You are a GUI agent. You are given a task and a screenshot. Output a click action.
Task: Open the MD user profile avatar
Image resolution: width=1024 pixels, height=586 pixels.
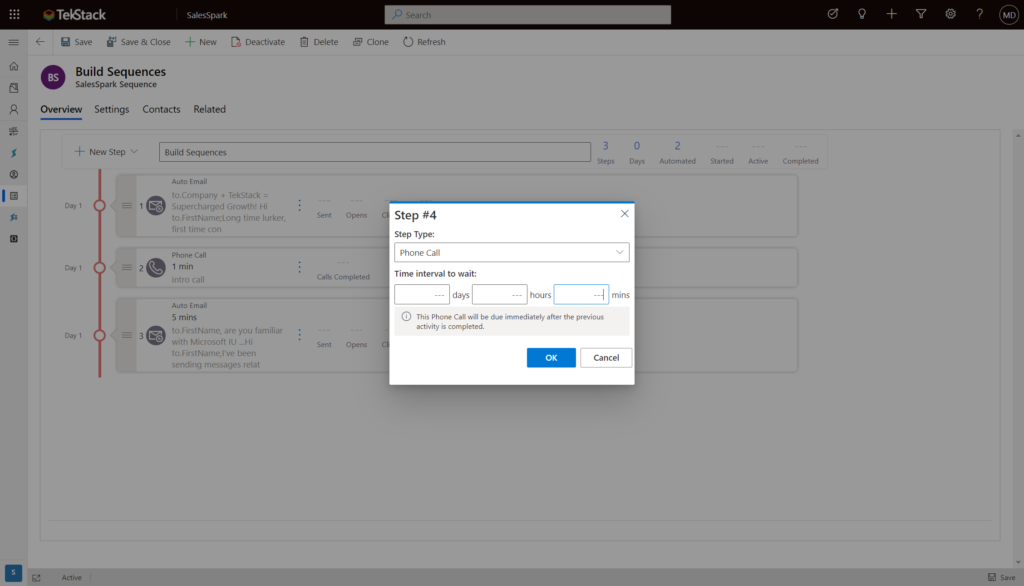[1008, 14]
